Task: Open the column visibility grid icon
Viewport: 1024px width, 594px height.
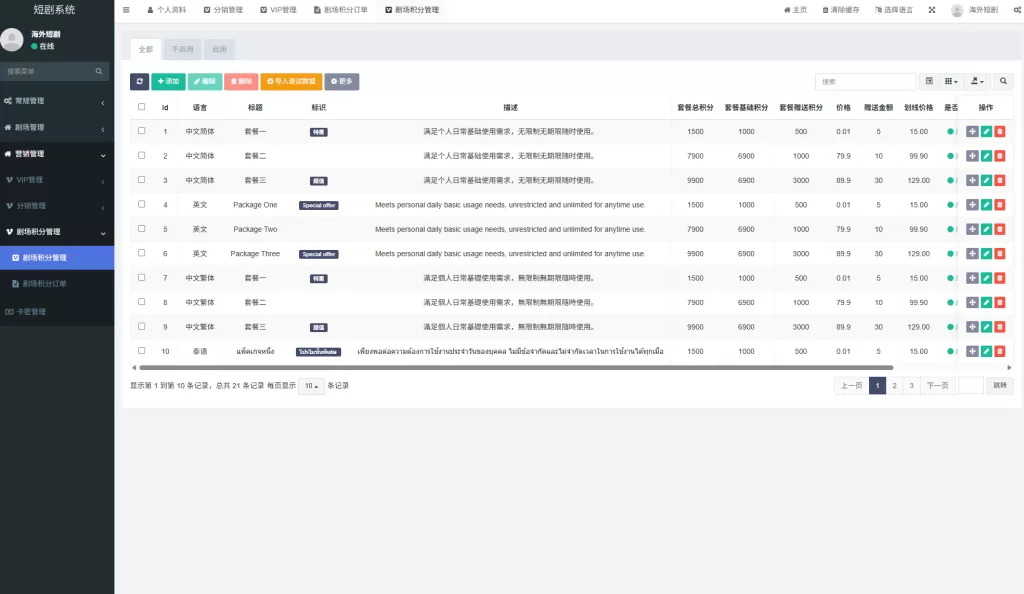Action: [x=948, y=81]
